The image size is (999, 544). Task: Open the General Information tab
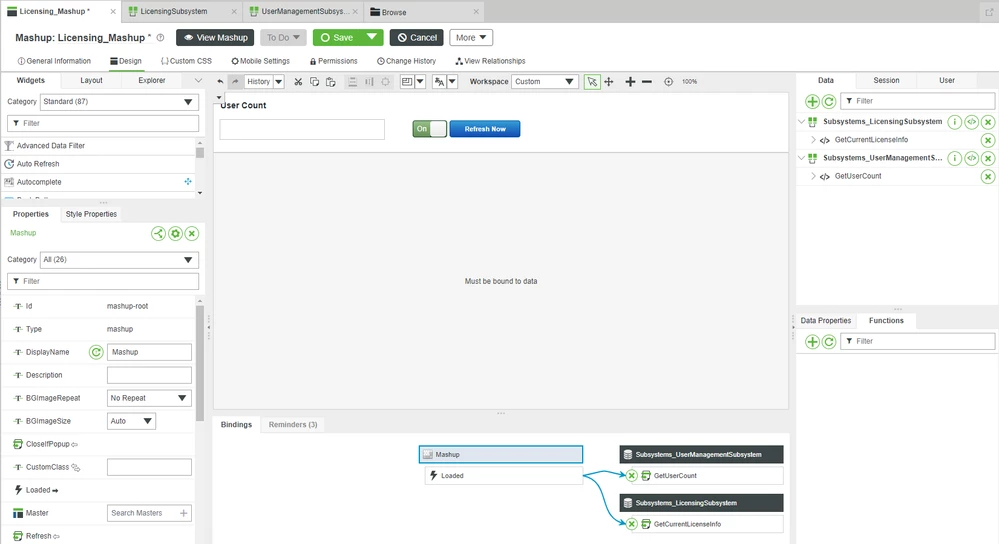point(54,61)
